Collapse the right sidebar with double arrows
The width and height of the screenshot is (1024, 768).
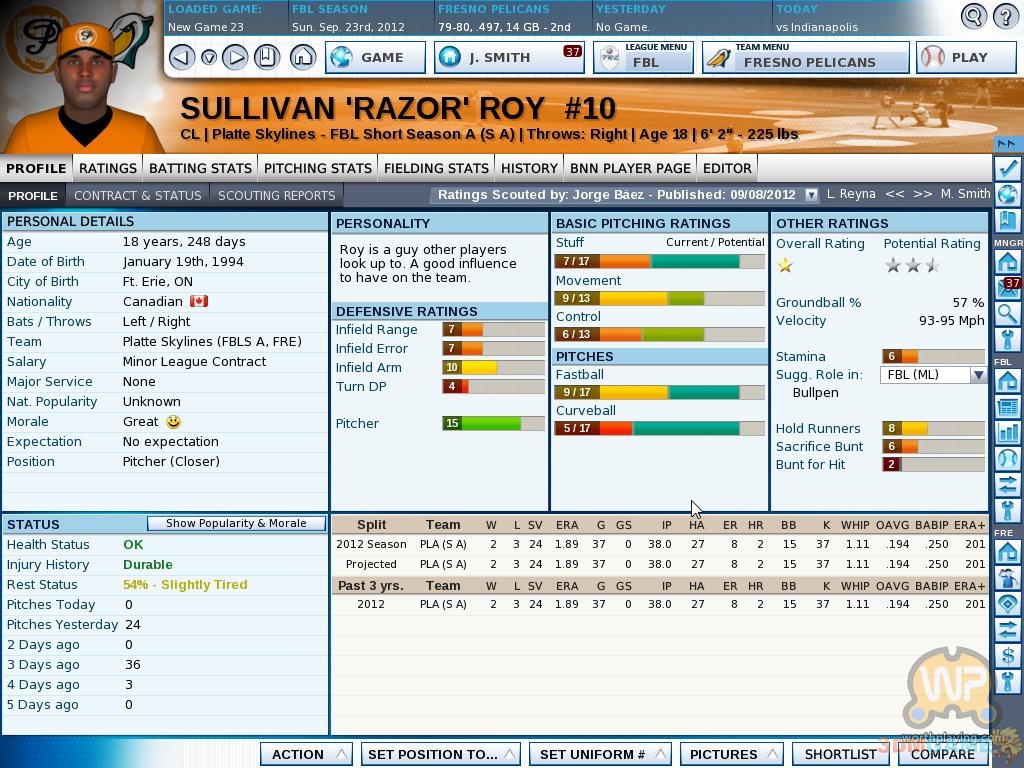click(x=1006, y=144)
